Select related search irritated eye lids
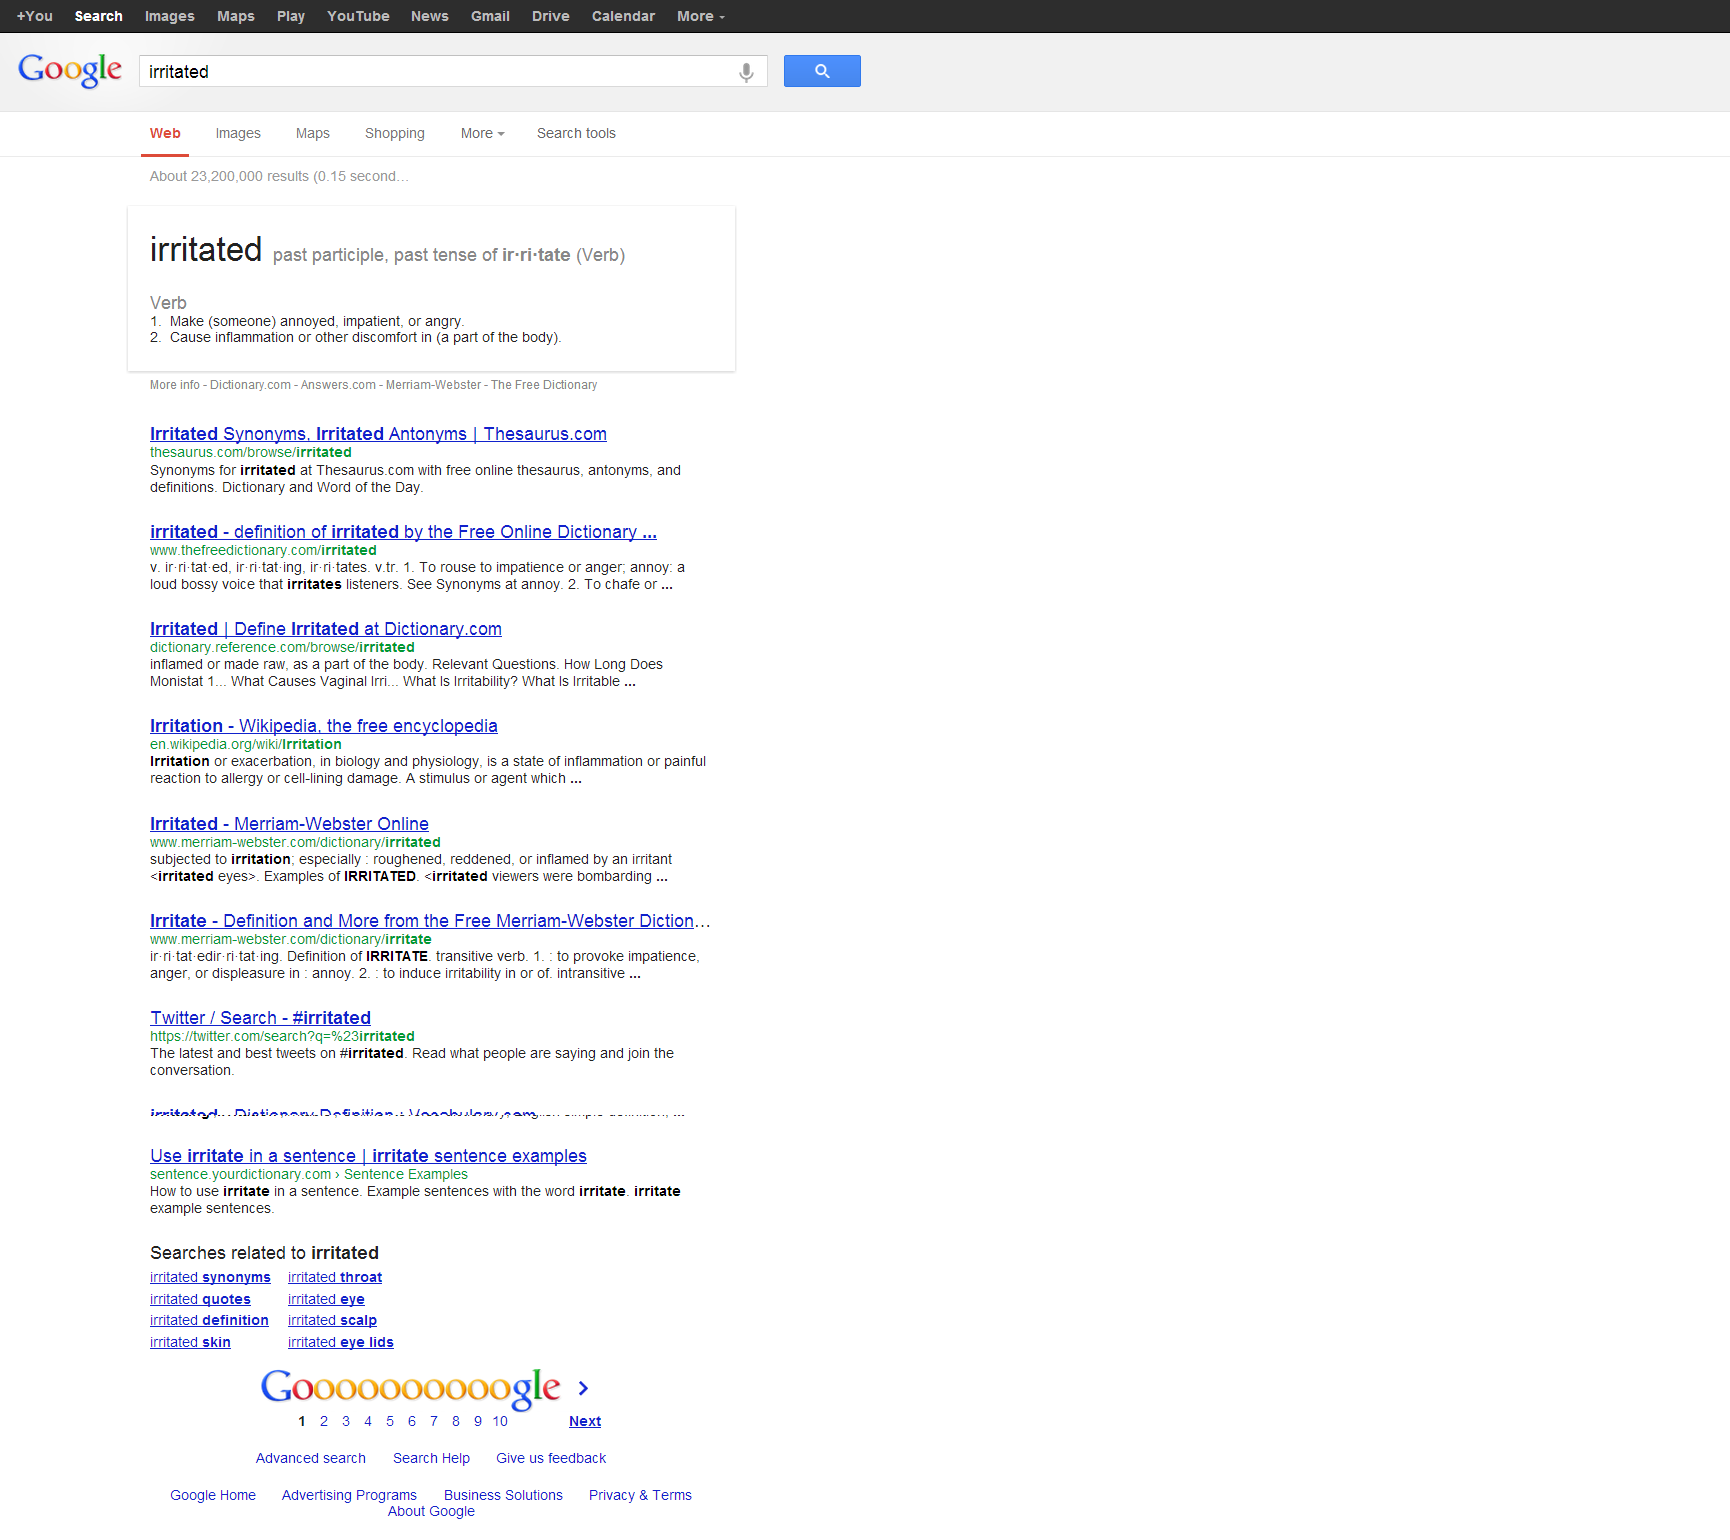The height and width of the screenshot is (1540, 1730). click(x=341, y=1342)
